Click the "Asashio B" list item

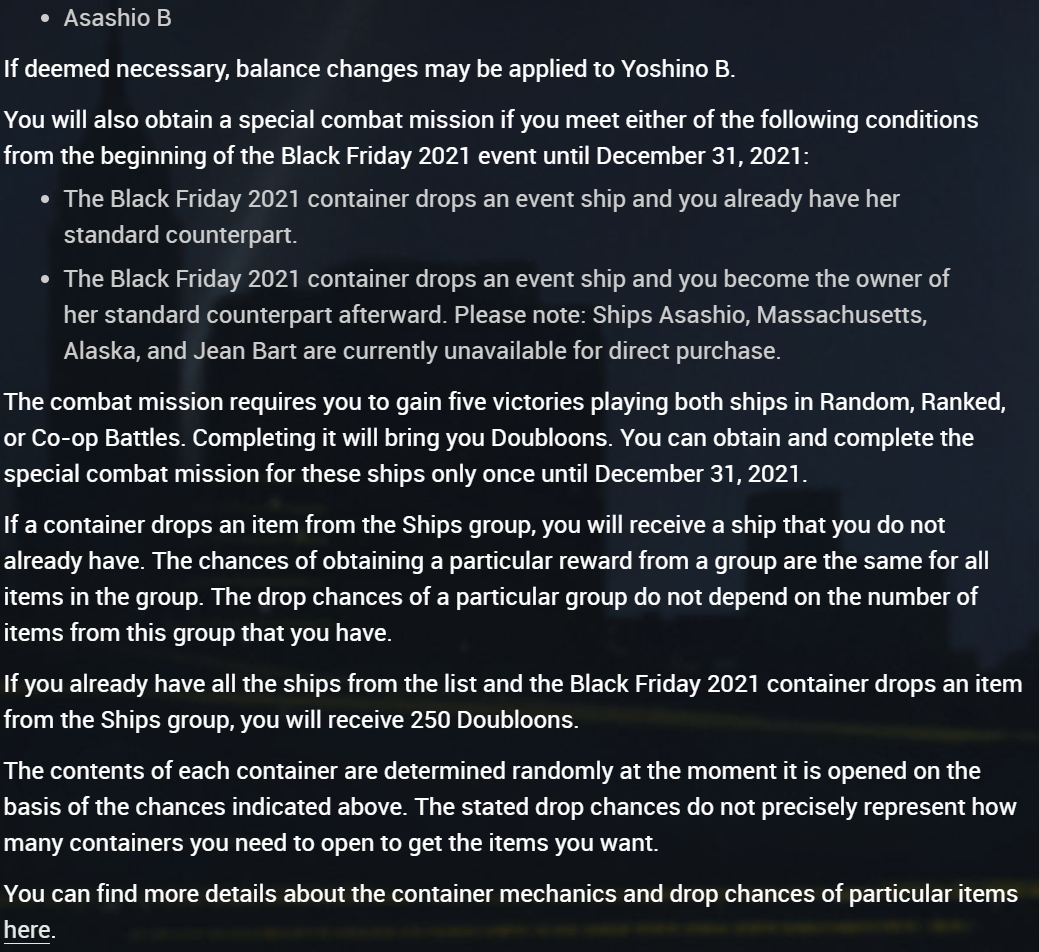tap(117, 18)
